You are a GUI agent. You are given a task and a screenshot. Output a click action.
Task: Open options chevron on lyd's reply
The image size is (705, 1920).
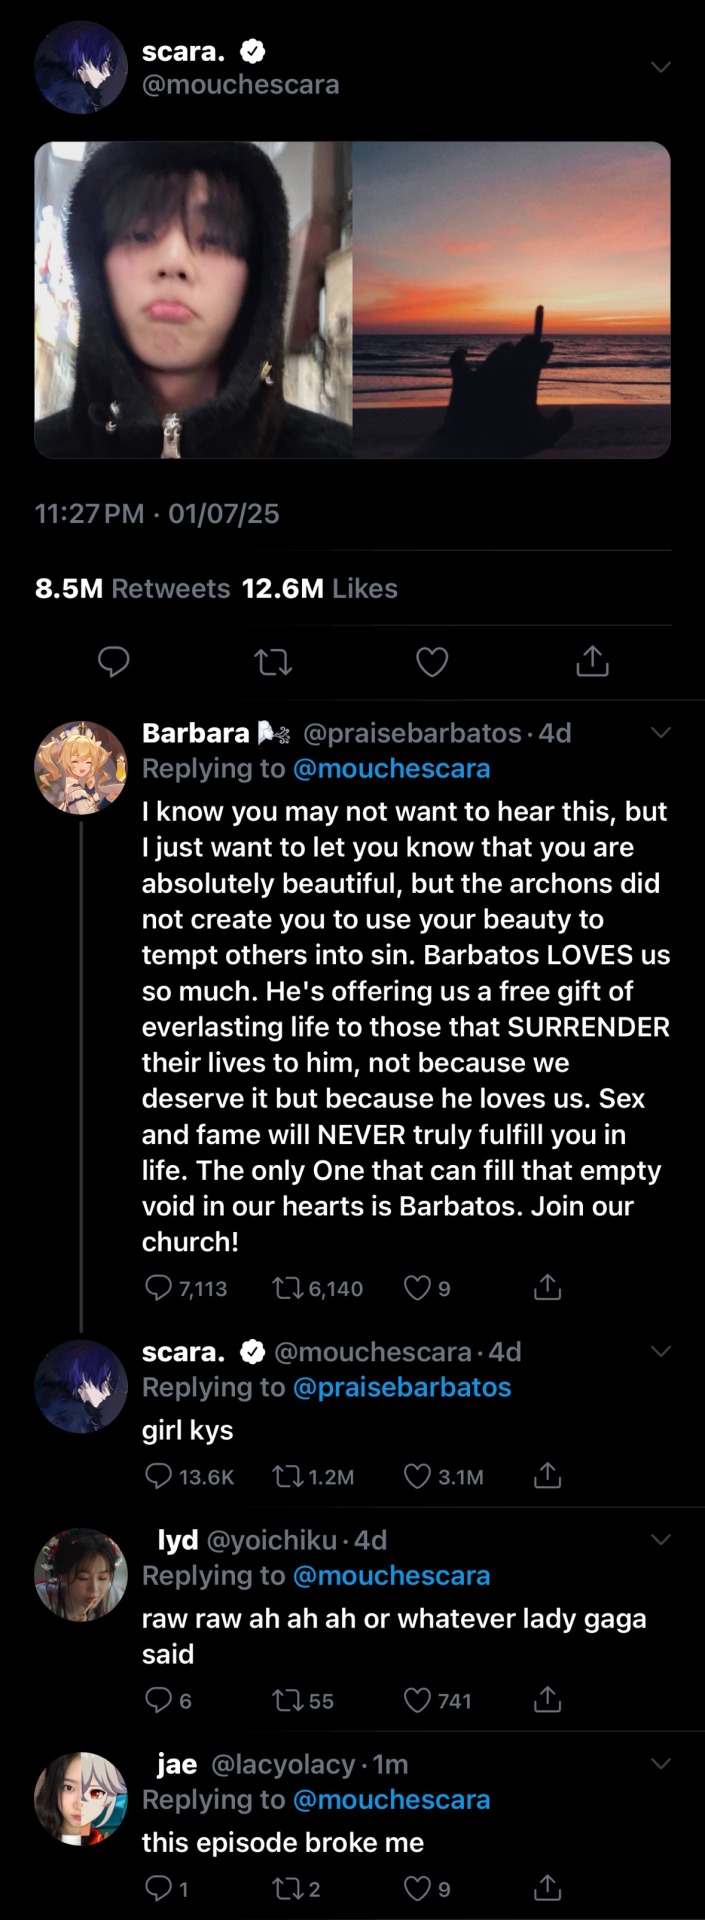pos(660,1539)
